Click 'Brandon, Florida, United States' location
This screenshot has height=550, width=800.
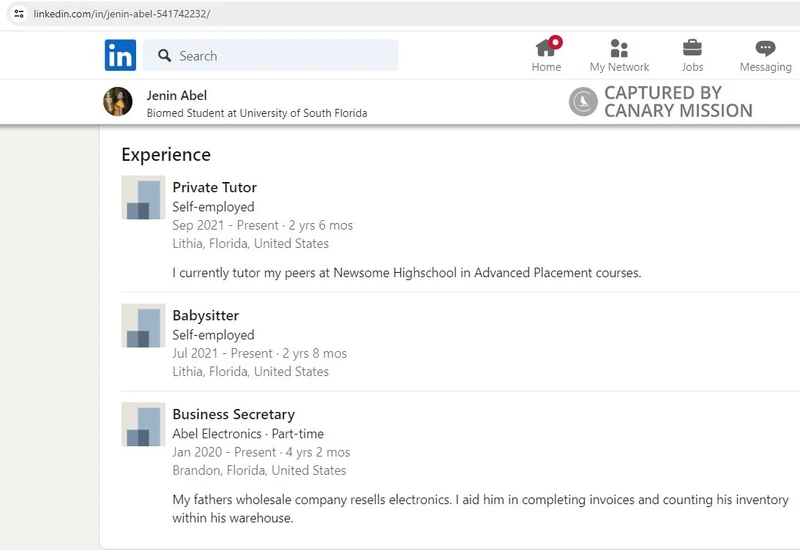point(259,470)
